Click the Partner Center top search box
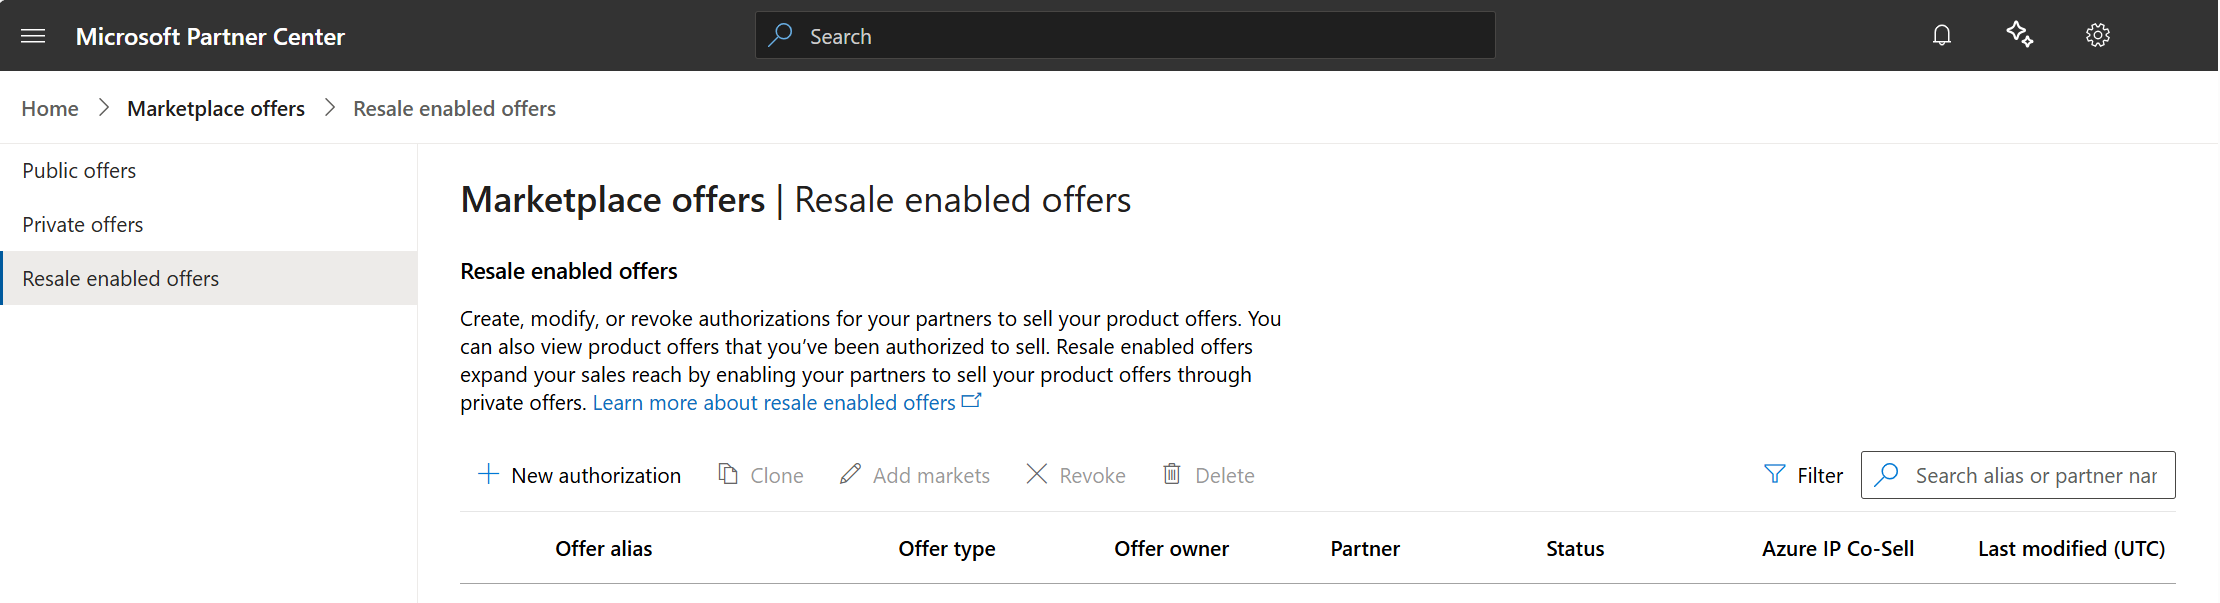This screenshot has height=603, width=2220. click(1125, 36)
